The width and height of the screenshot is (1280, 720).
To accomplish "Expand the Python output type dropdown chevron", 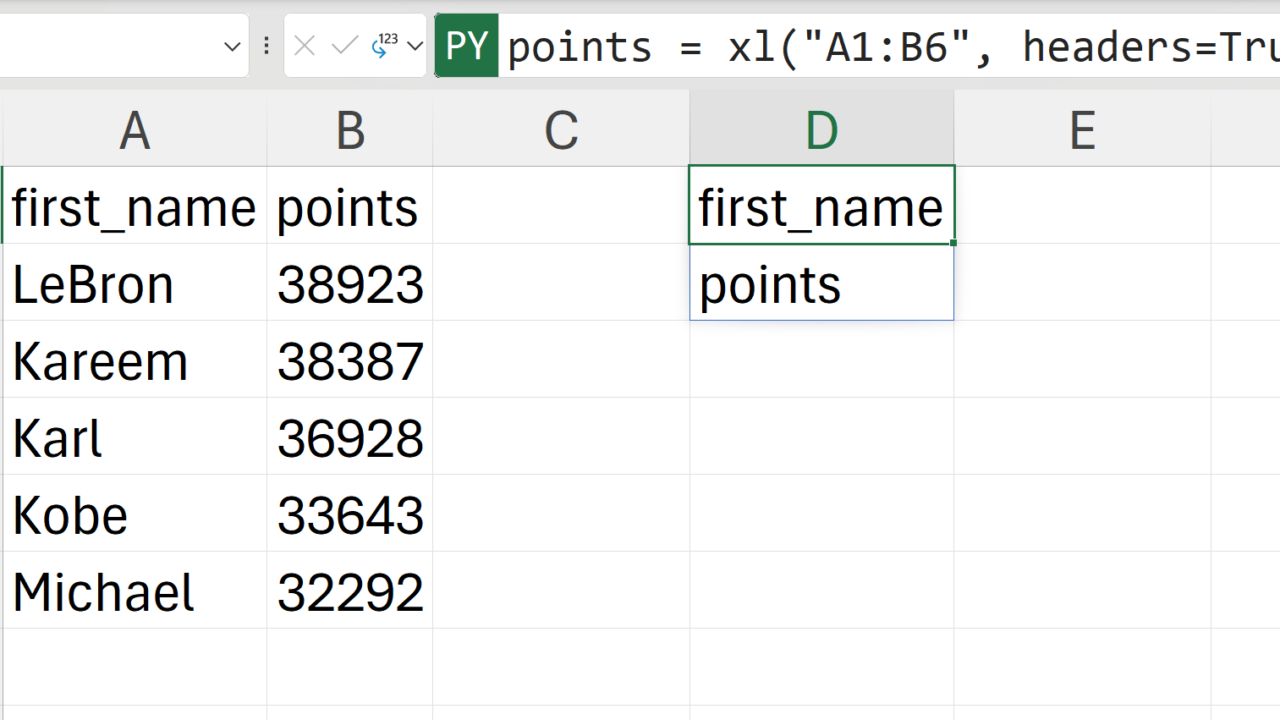I will tap(415, 46).
